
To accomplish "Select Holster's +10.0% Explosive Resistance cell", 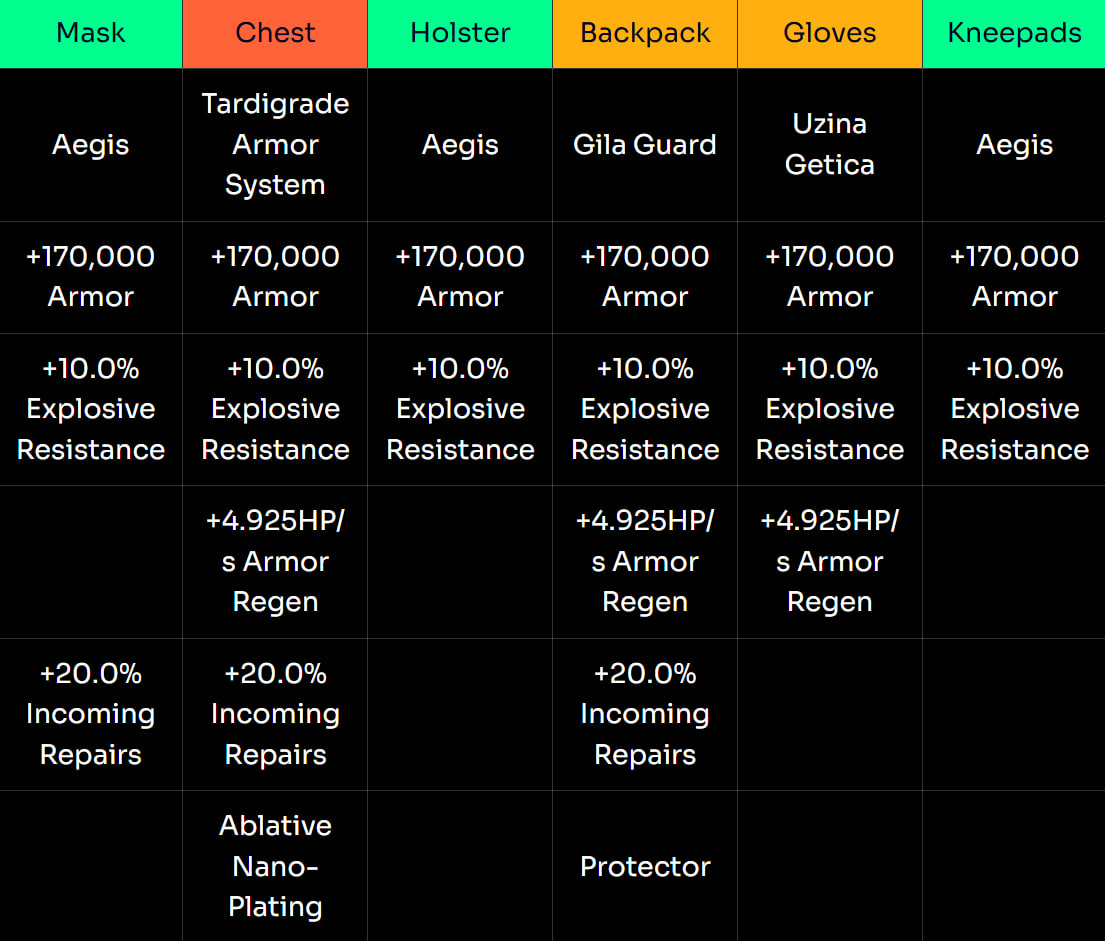I will click(460, 409).
